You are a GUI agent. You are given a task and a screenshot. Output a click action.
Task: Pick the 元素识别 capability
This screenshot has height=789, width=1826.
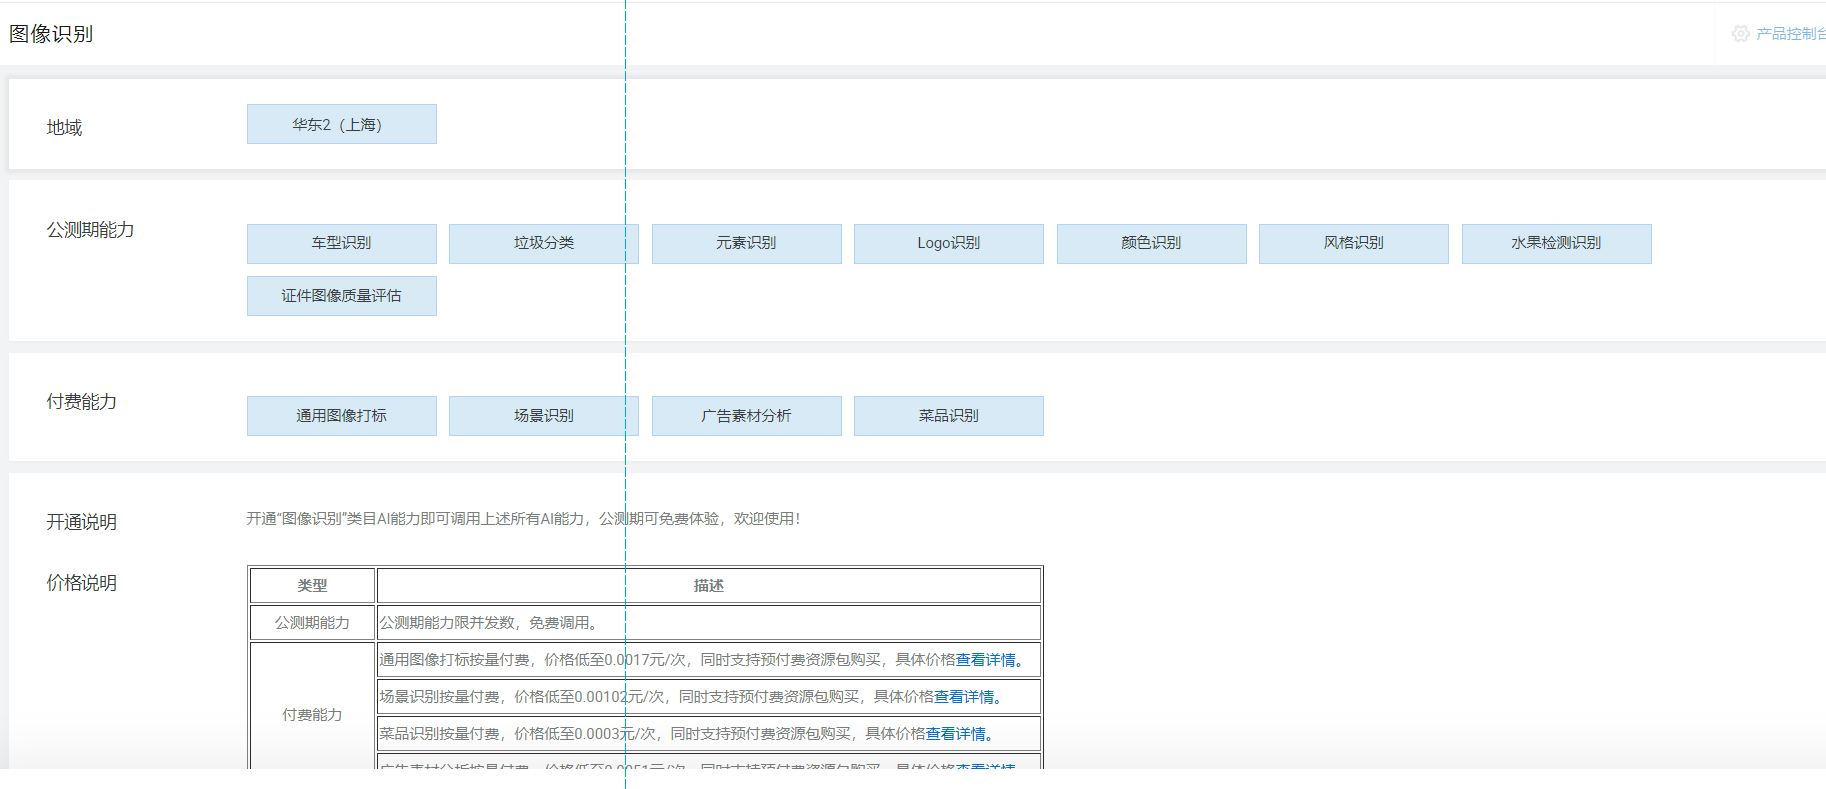(747, 244)
